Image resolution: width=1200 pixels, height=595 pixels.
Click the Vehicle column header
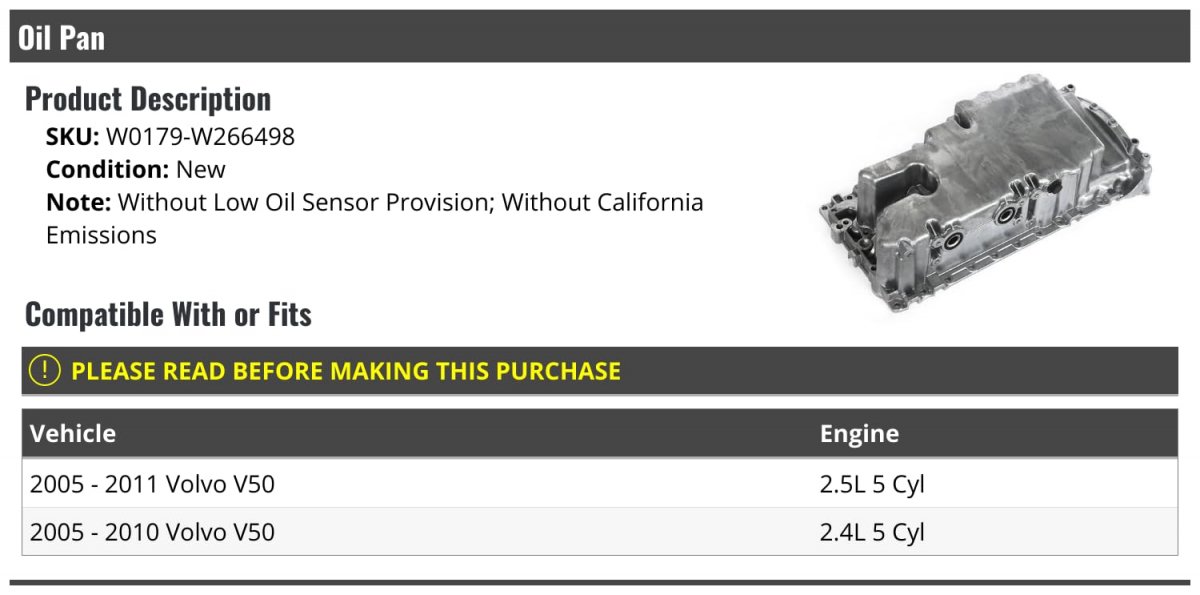click(x=73, y=433)
